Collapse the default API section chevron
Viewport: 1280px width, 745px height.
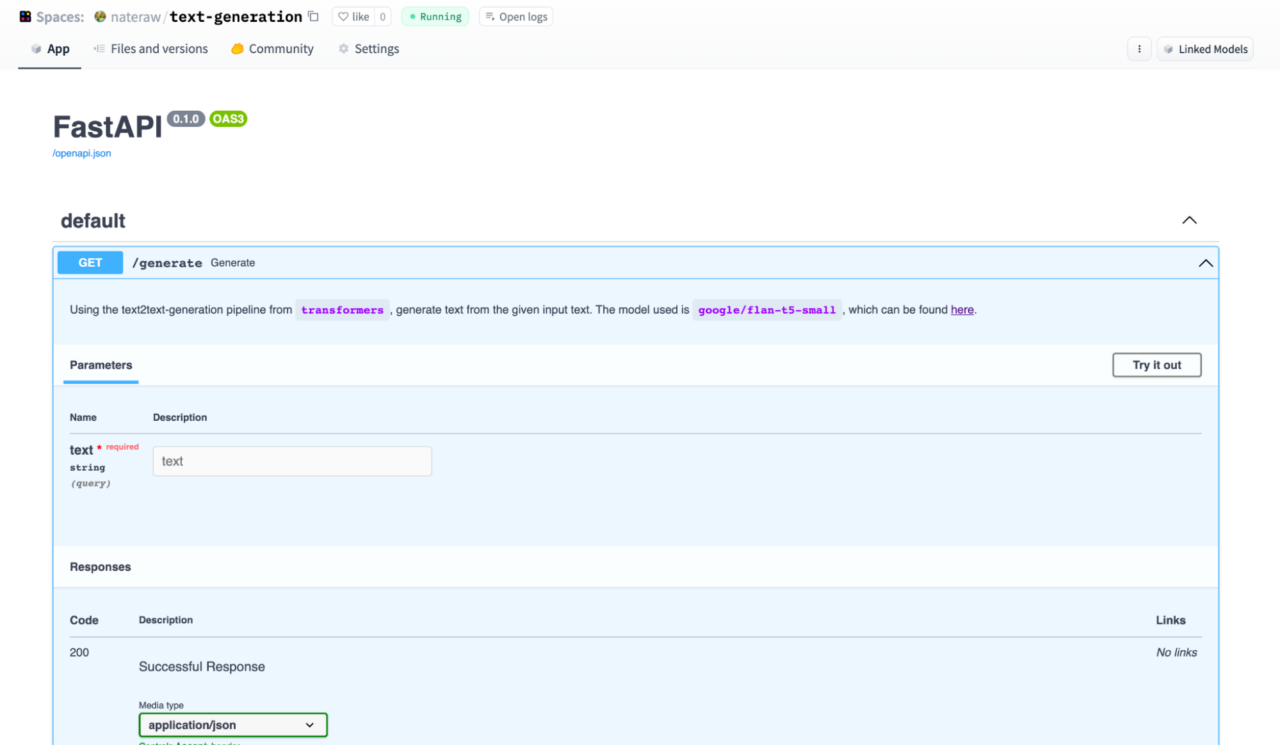point(1189,220)
